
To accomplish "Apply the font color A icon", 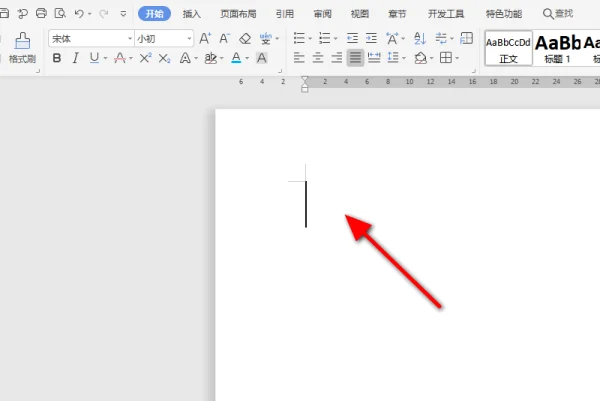I will point(236,58).
